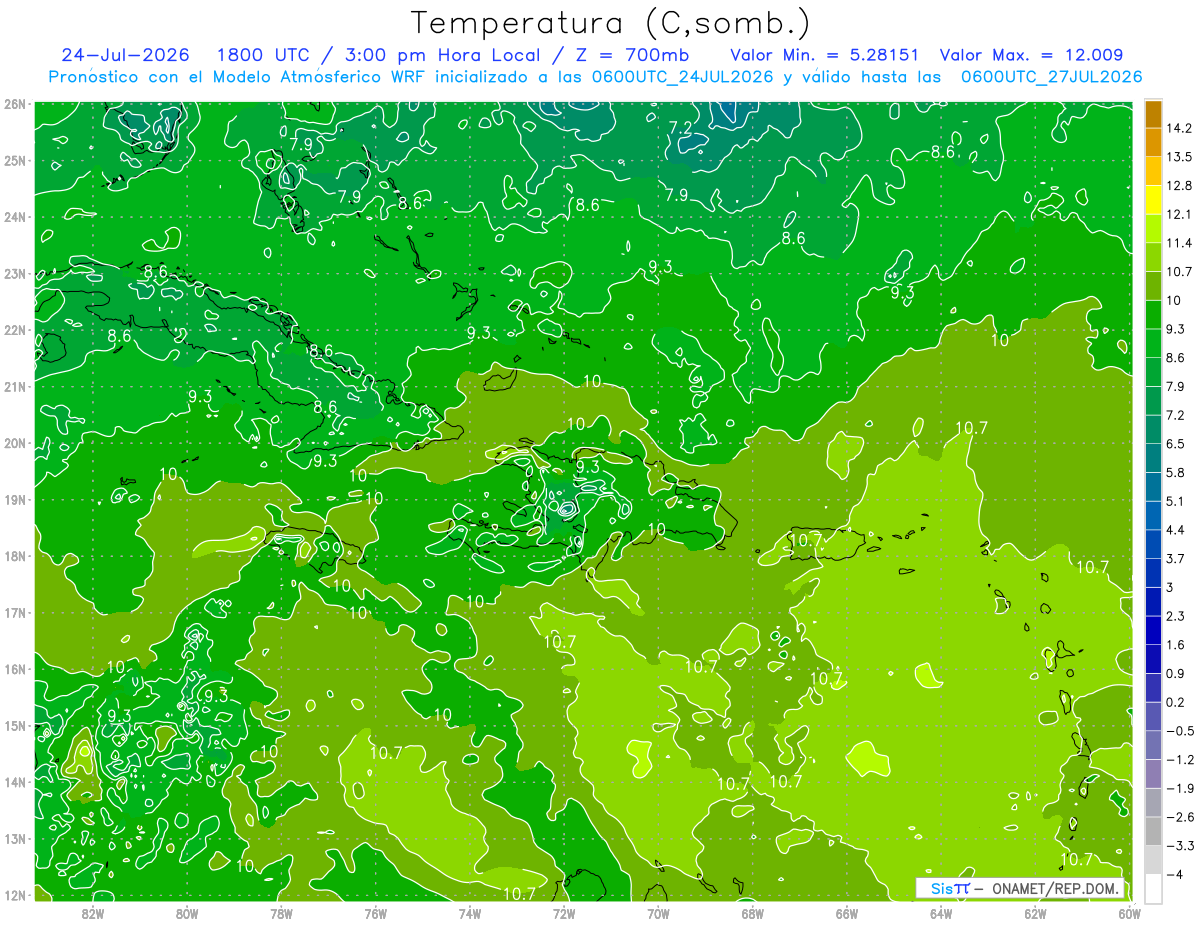Pick the yellow swatch between 12.1 and 12.8
The image size is (1200, 927).
coord(1152,200)
